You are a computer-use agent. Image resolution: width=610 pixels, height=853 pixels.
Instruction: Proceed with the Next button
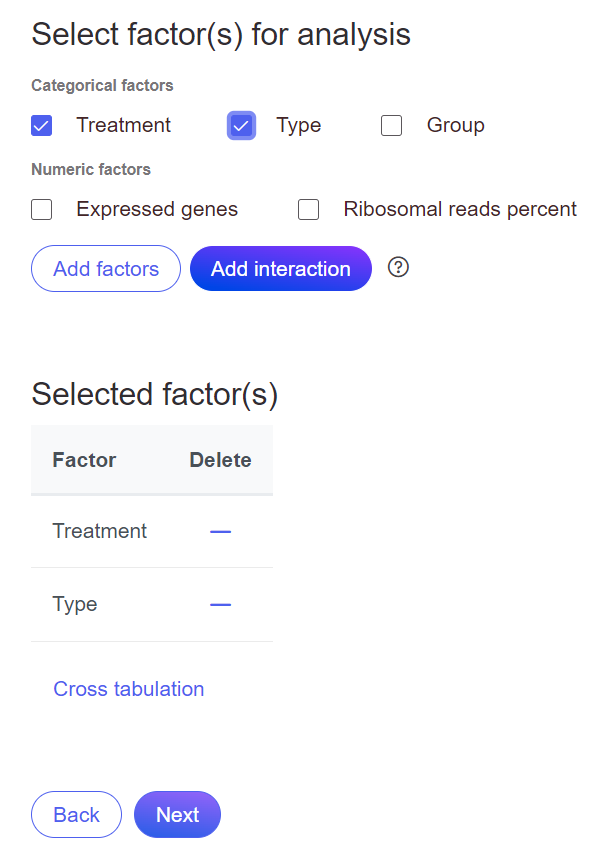click(177, 815)
